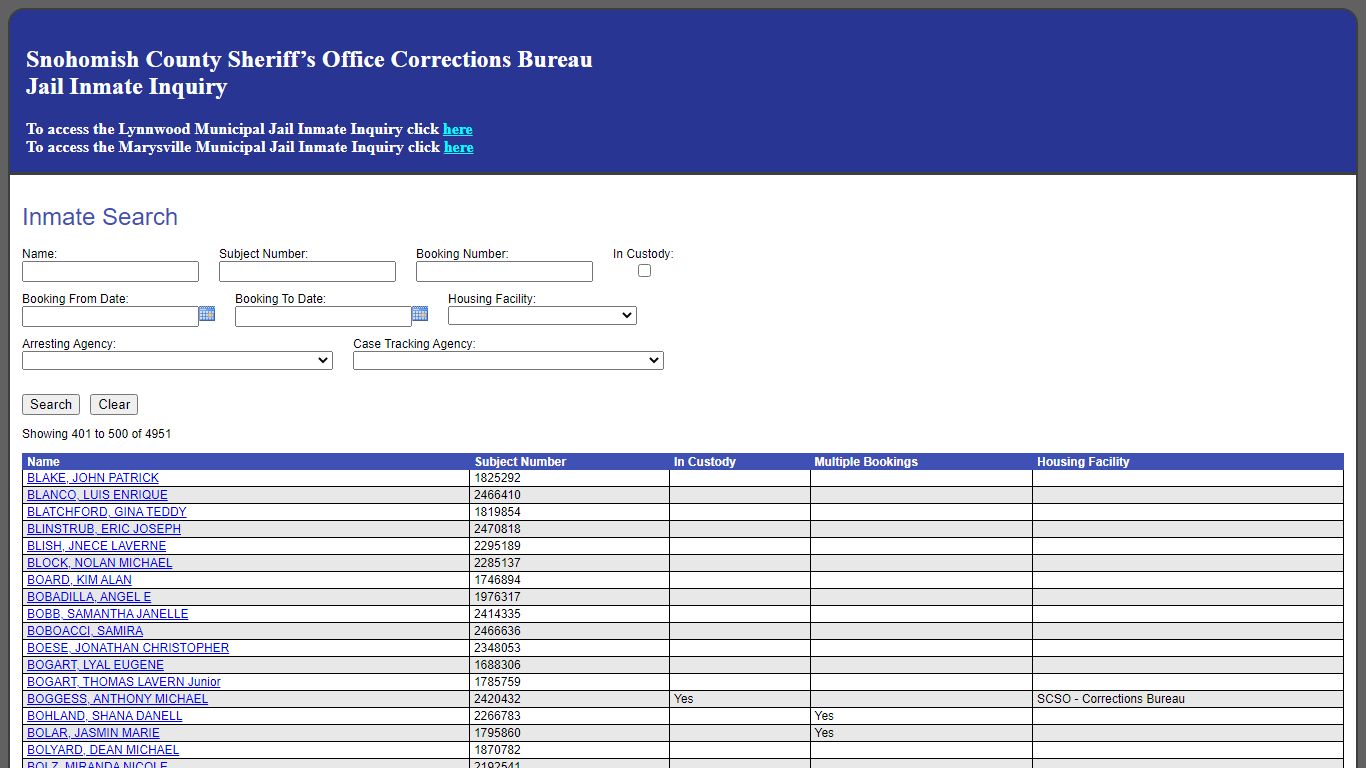Open inmate BLISH, JNECE LAVERNE
Viewport: 1366px width, 768px height.
pos(97,546)
